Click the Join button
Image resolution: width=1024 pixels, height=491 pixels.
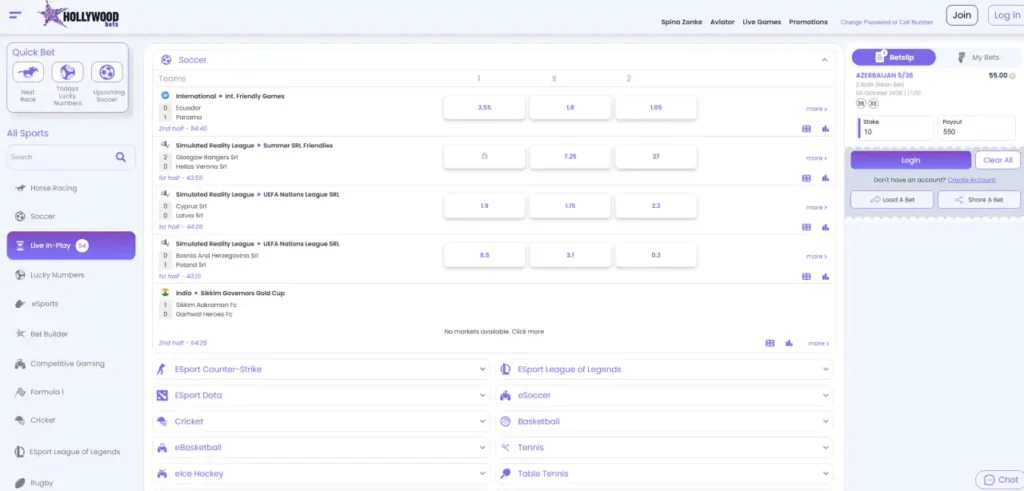962,15
